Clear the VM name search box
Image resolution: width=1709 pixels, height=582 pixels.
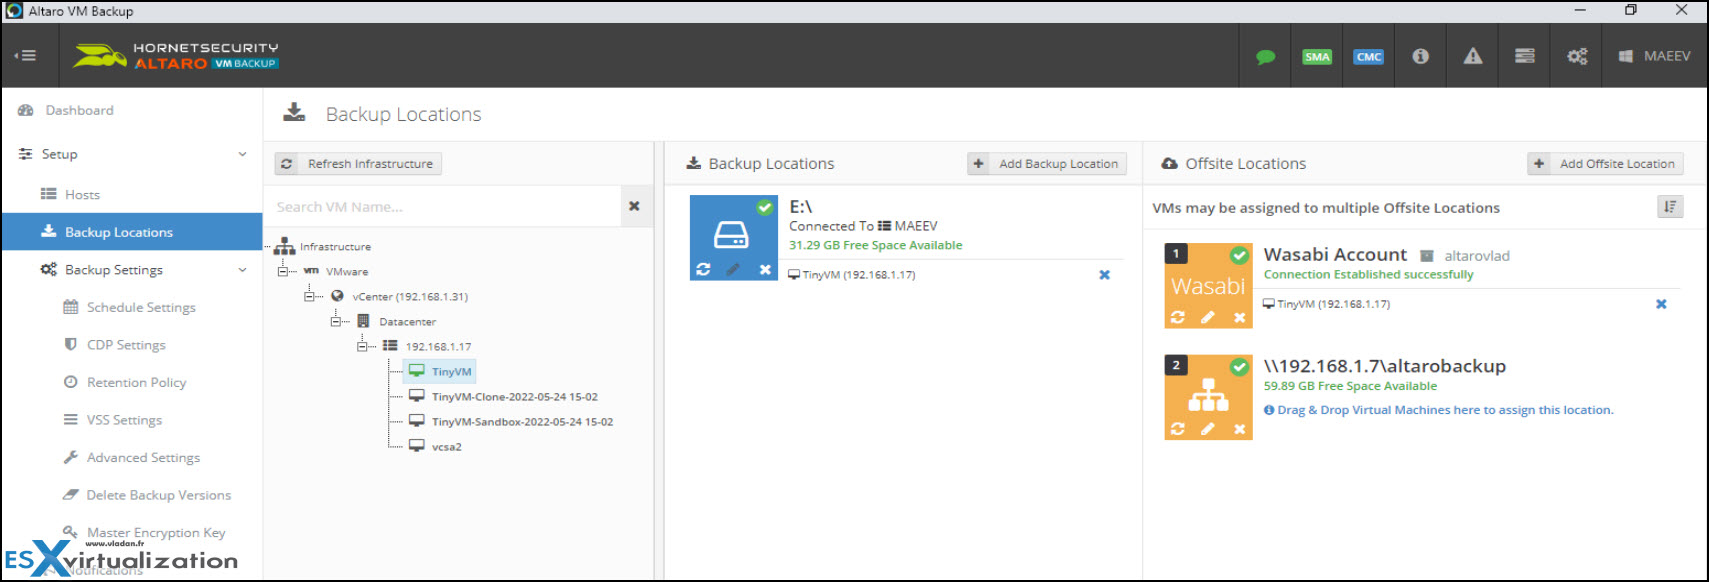[634, 206]
